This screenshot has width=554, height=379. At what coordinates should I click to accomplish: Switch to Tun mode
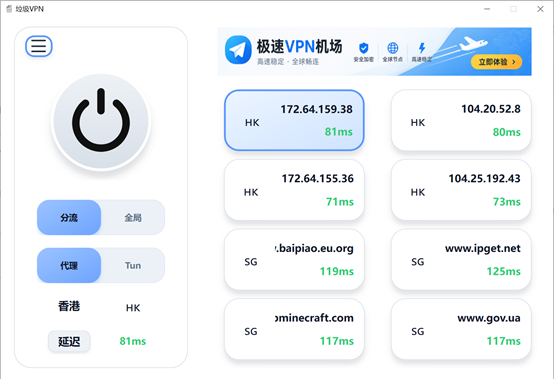[x=133, y=265]
